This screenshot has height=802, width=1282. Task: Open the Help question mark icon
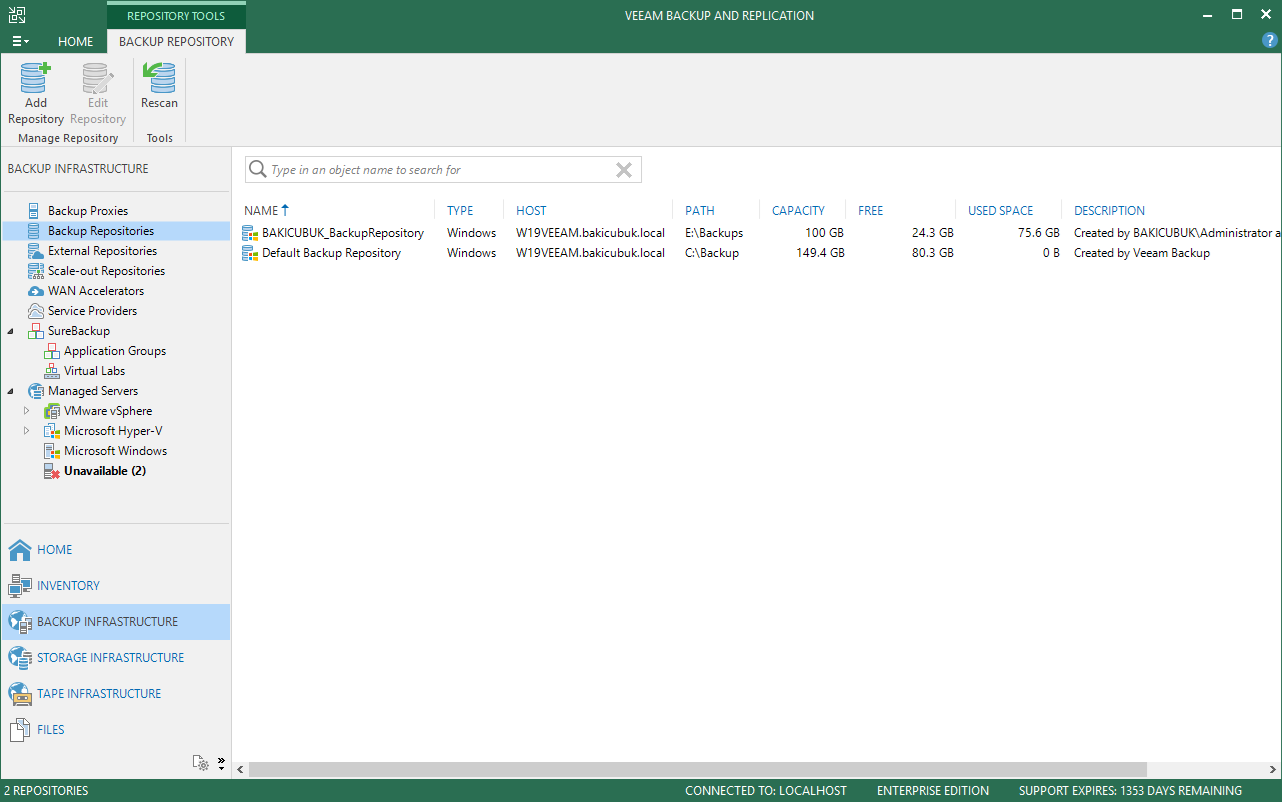(1270, 41)
